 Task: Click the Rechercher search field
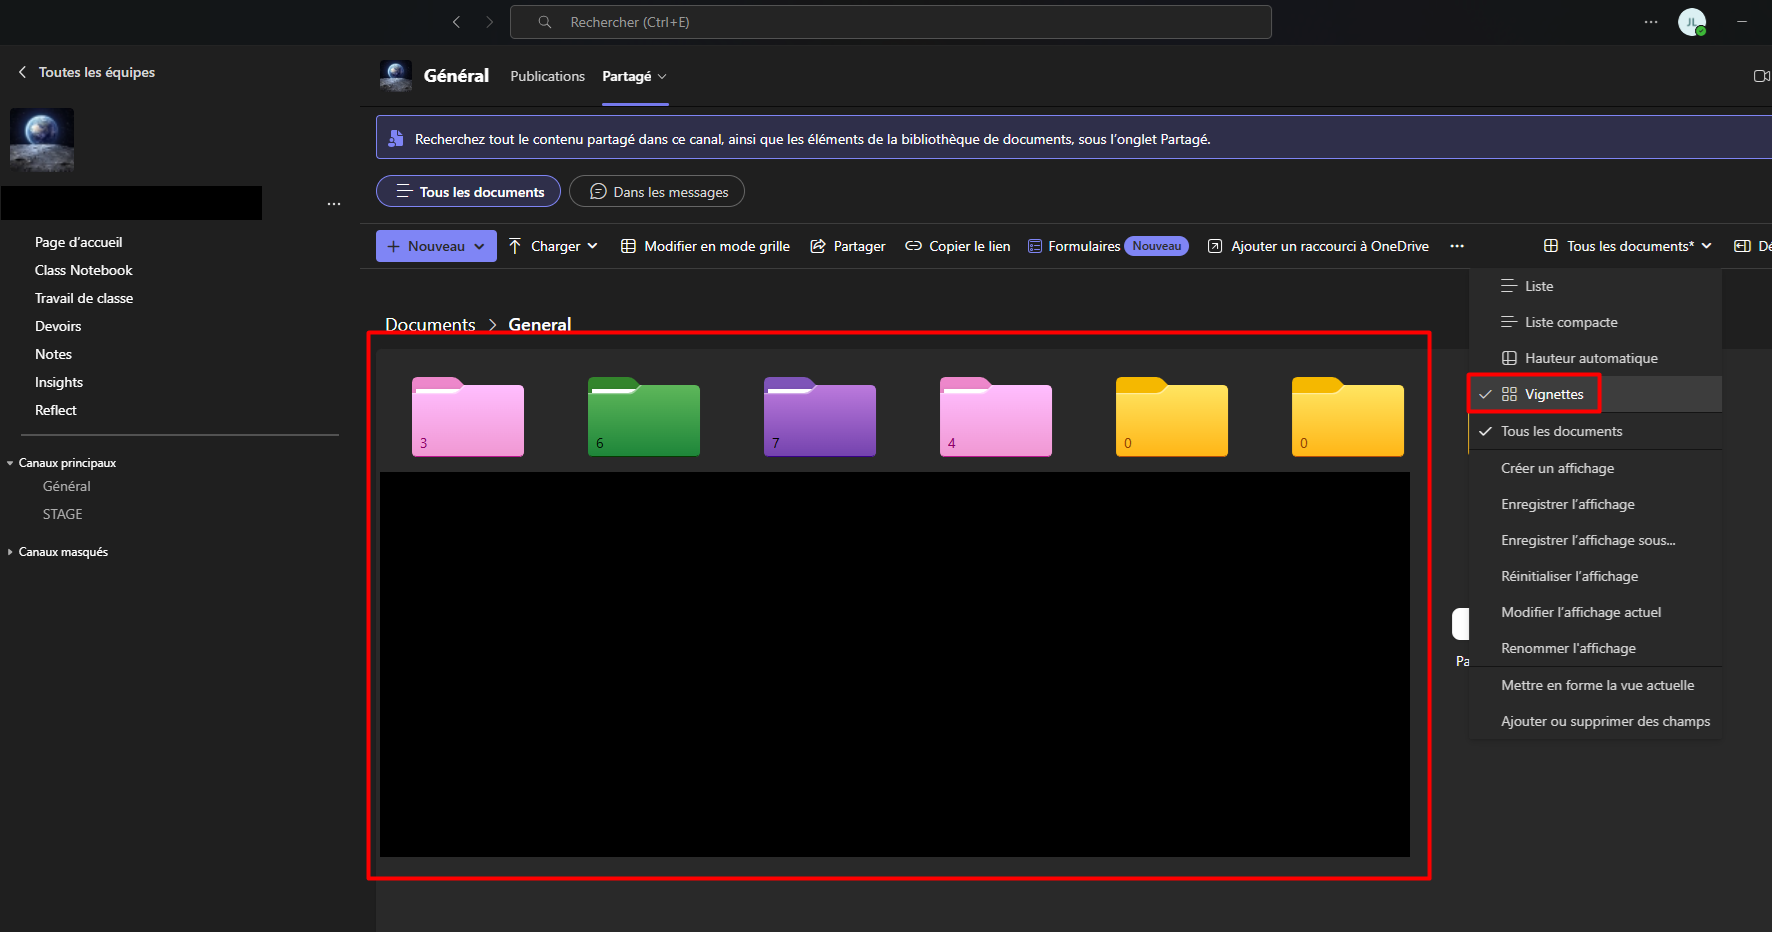point(891,22)
